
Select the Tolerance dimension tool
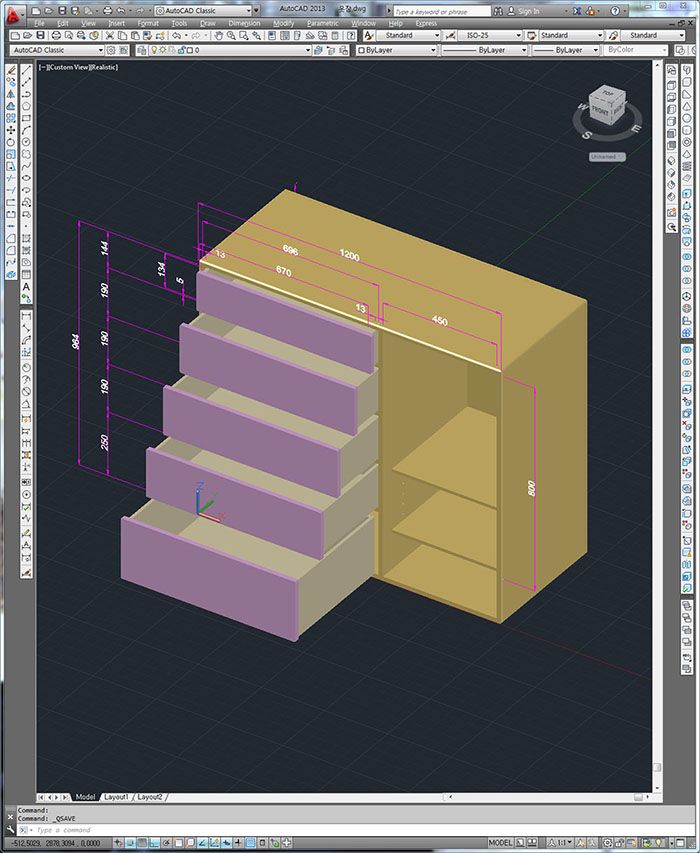(x=26, y=481)
